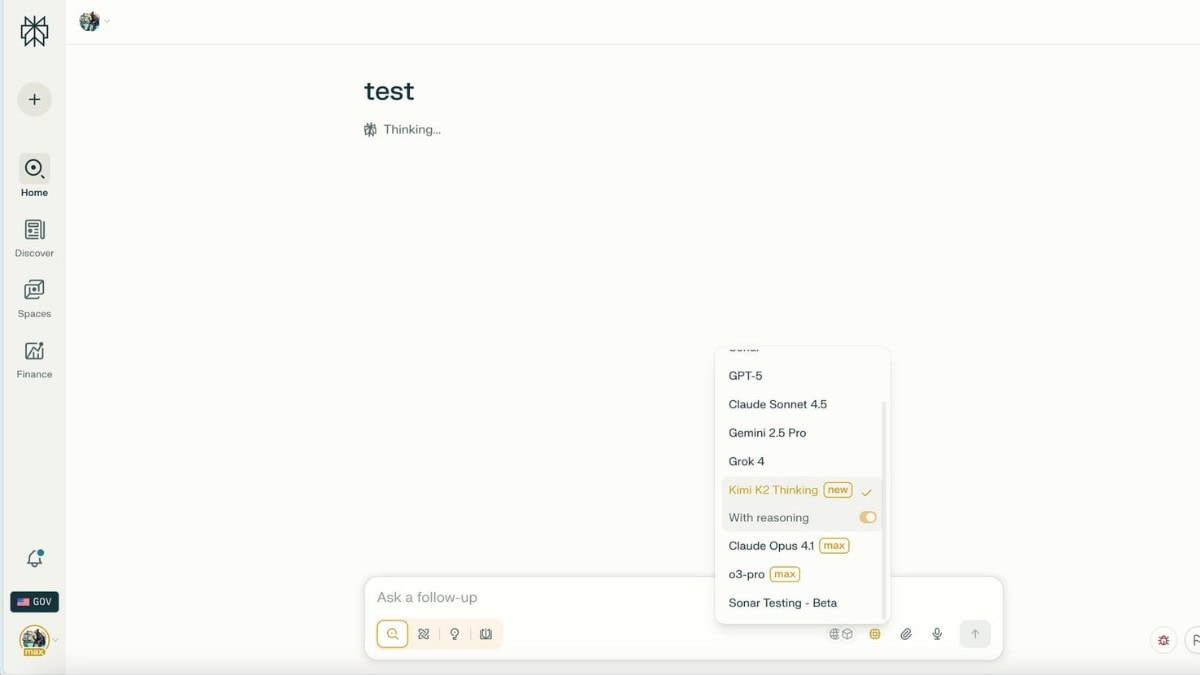
Task: Click the paperclip attach file icon
Action: [x=906, y=634]
